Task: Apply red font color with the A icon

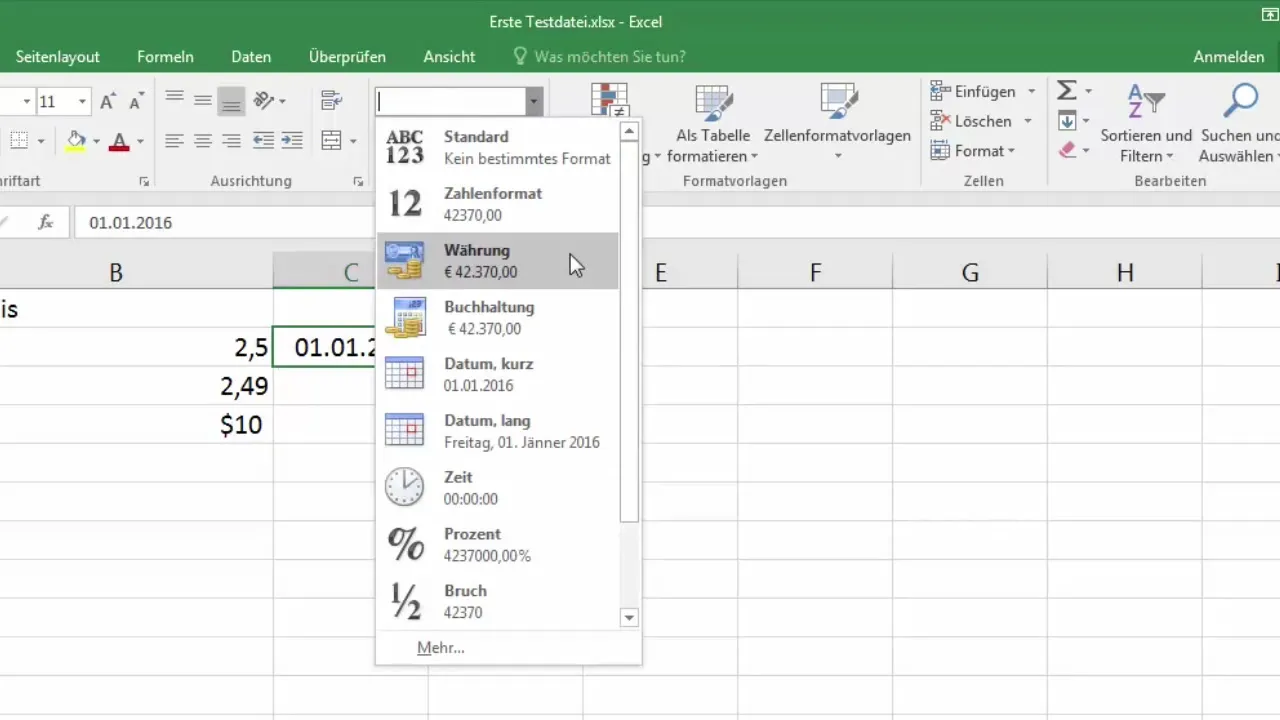Action: 119,141
